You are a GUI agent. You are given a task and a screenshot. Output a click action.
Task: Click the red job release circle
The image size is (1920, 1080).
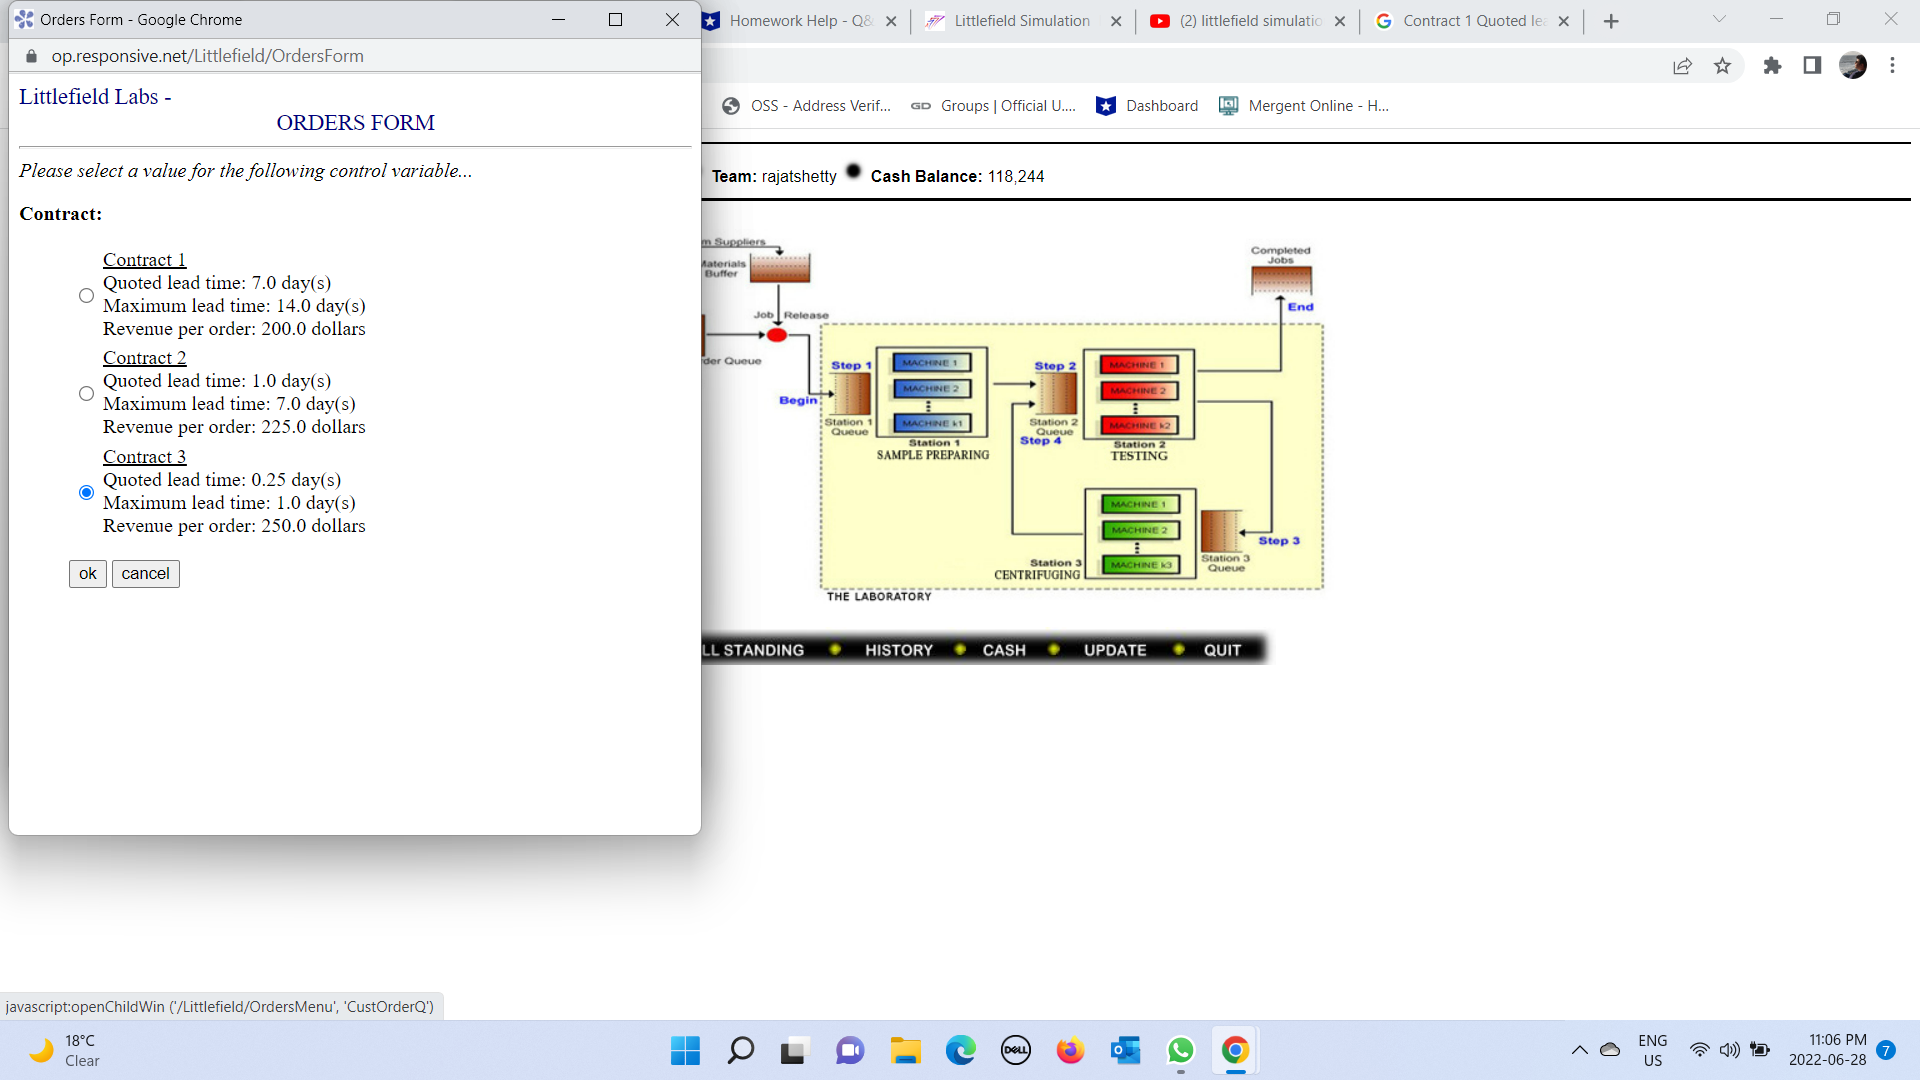777,335
